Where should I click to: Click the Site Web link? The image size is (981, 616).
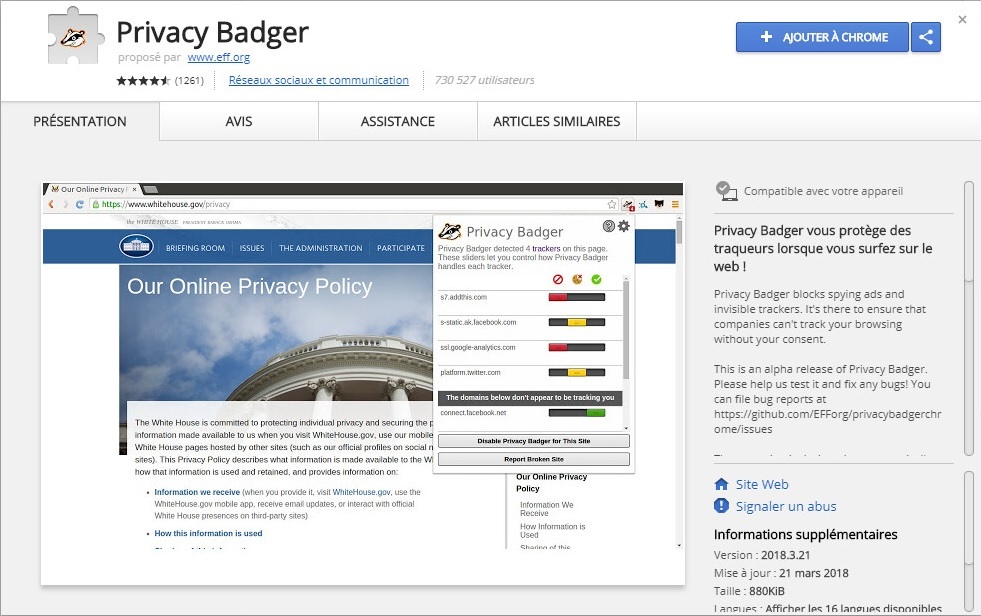point(762,484)
